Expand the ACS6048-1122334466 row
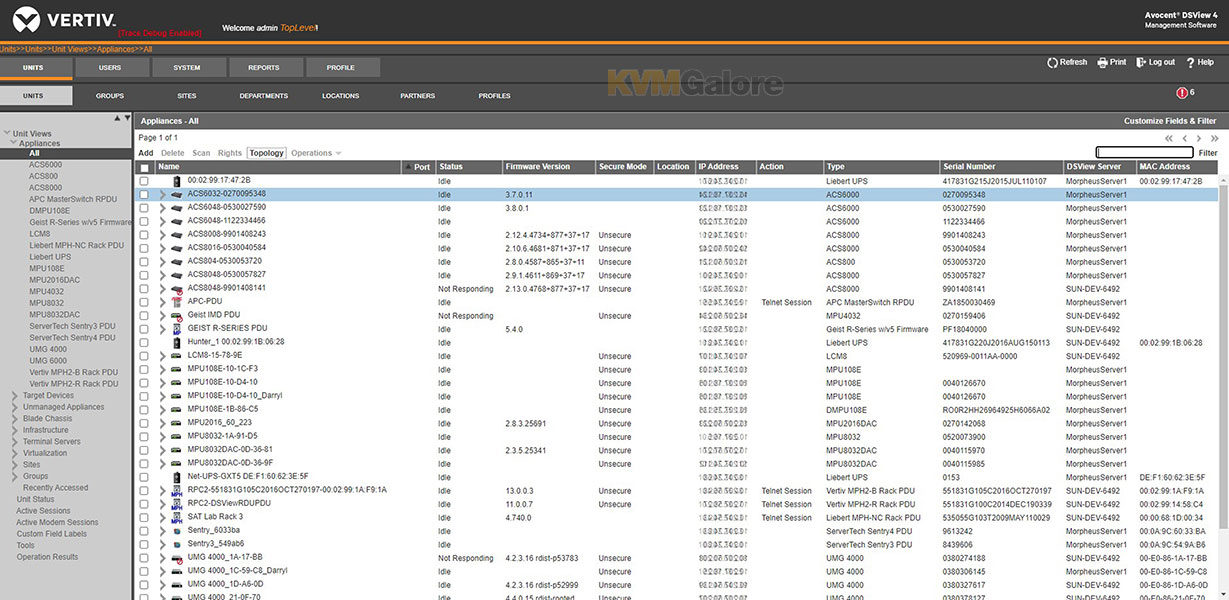The height and width of the screenshot is (600, 1229). click(x=162, y=221)
